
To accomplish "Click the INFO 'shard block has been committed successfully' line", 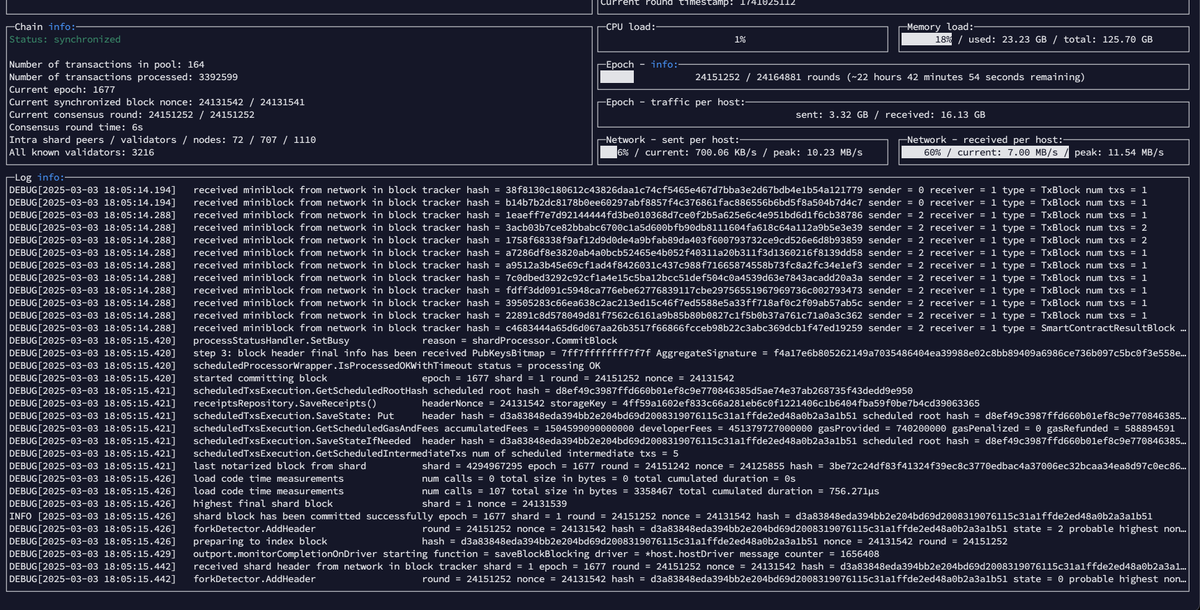I will pyautogui.click(x=581, y=515).
